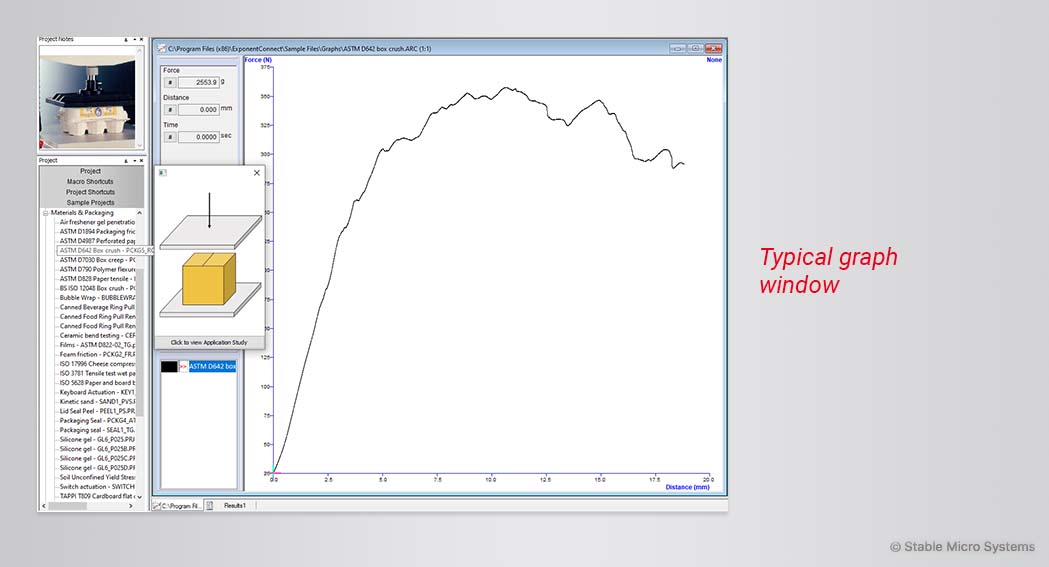The width and height of the screenshot is (1049, 567).
Task: Open BS ISO 12048 Box crush sample
Action: [97, 288]
